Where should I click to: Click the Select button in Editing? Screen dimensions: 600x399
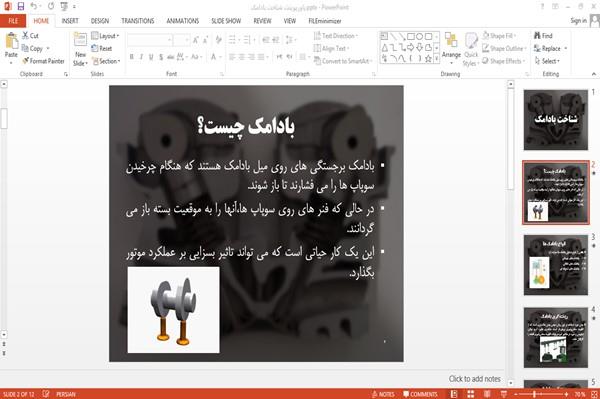pyautogui.click(x=547, y=61)
